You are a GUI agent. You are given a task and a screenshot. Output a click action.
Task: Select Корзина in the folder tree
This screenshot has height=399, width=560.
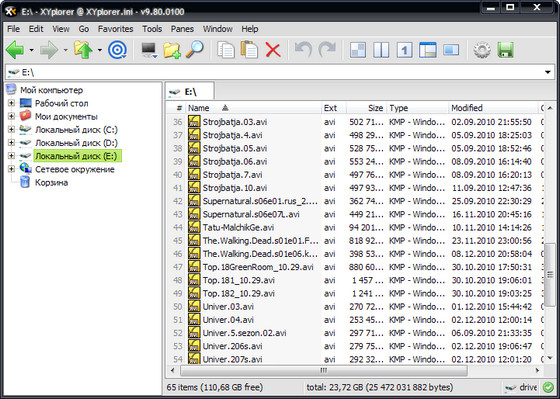51,183
